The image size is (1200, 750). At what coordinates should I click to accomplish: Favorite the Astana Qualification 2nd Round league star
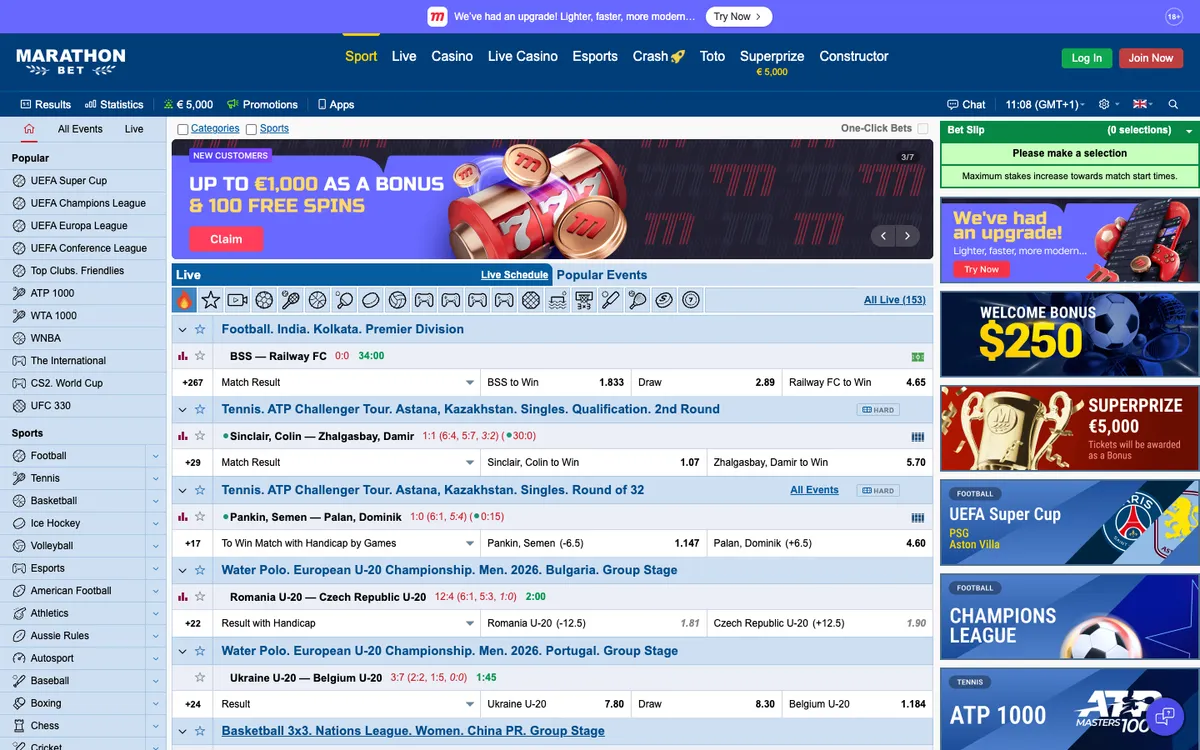pos(200,409)
